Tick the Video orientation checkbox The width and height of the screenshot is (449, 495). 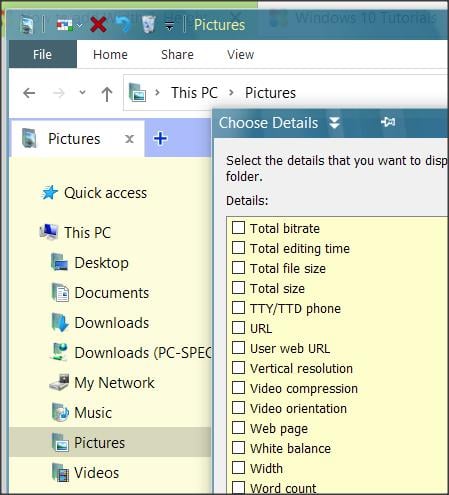(x=238, y=408)
